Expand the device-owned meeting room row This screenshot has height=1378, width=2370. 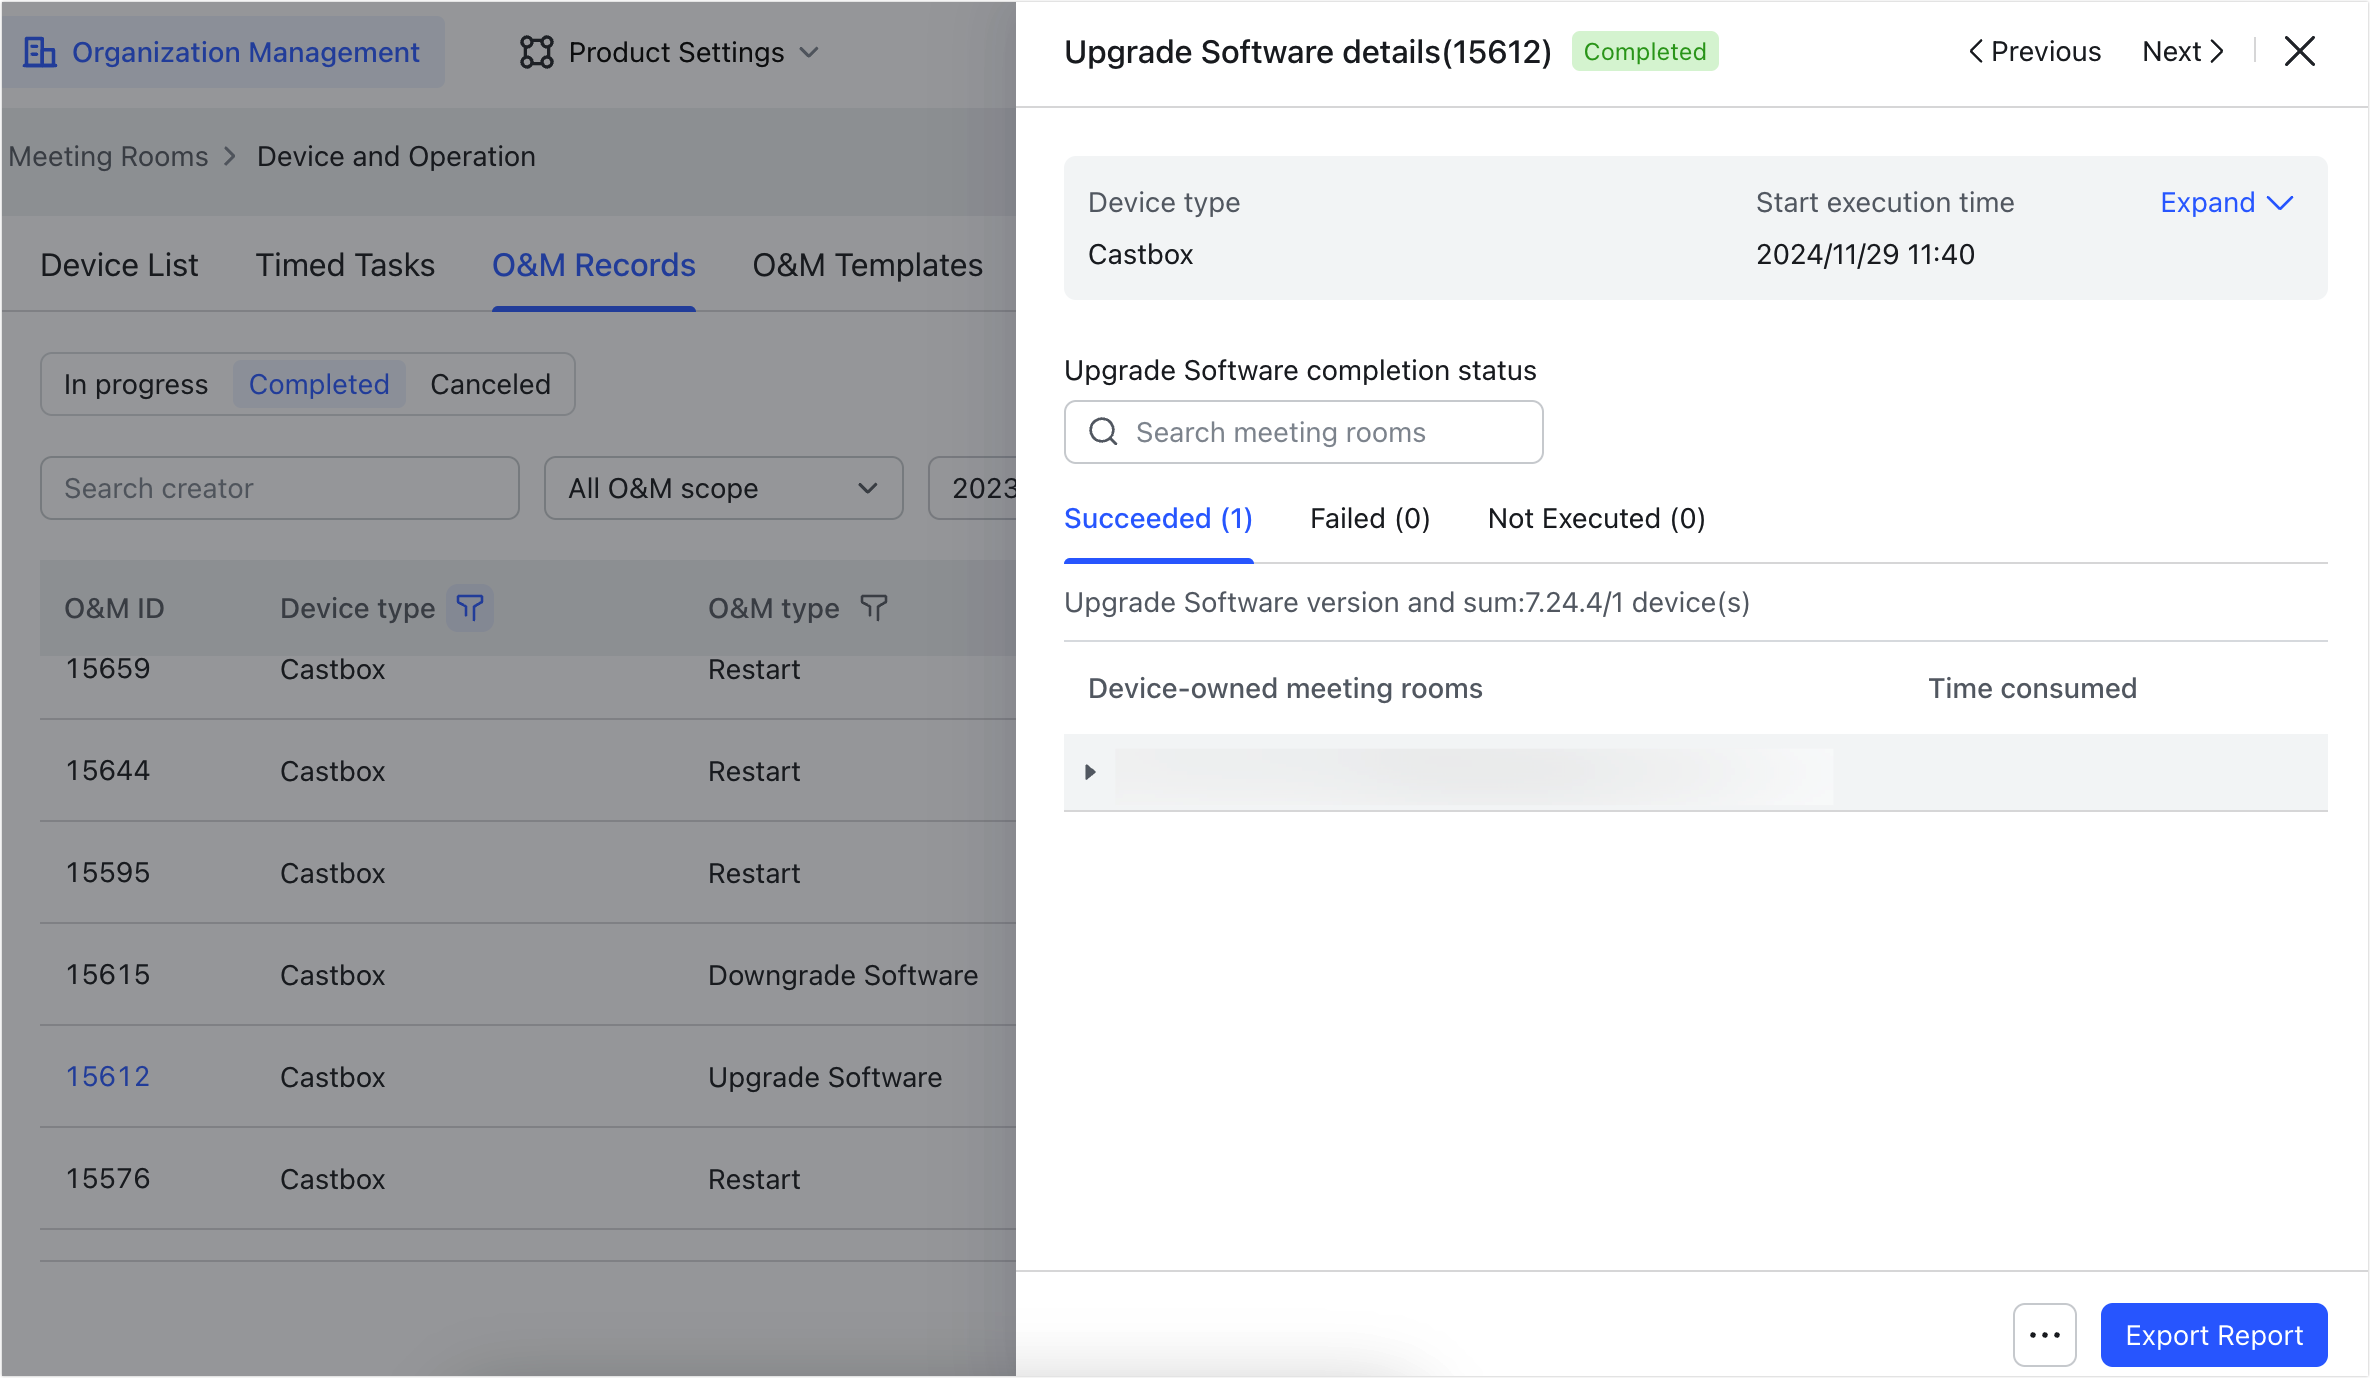coord(1090,772)
